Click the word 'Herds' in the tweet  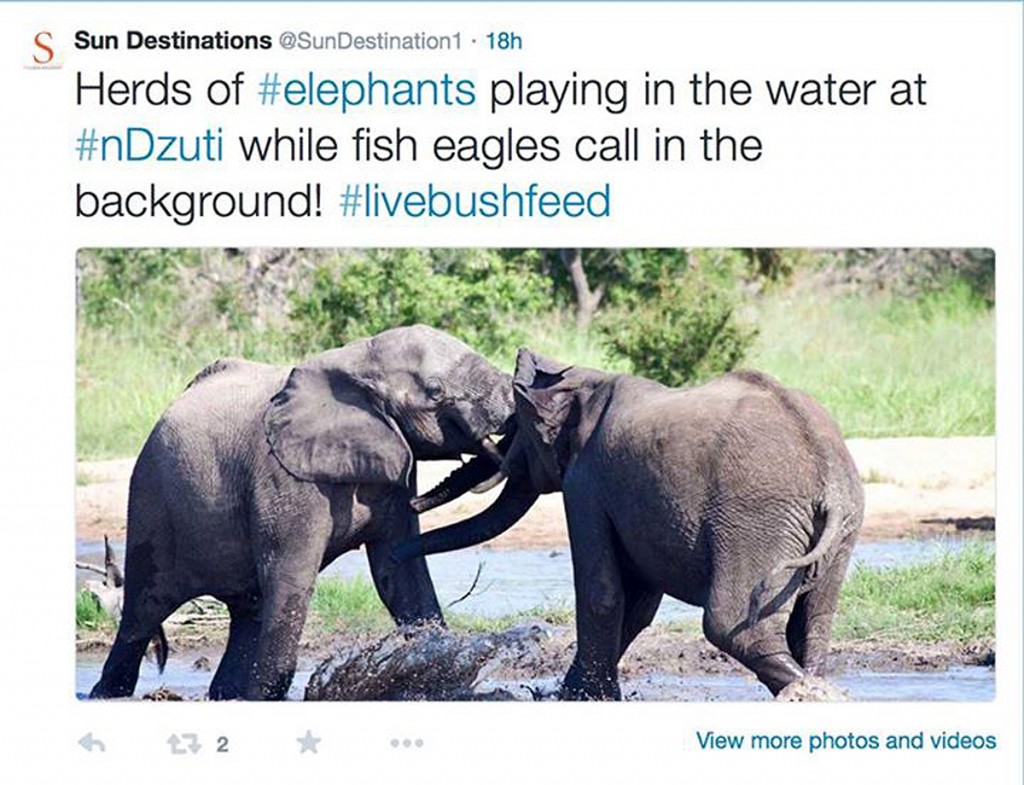pyautogui.click(x=135, y=90)
